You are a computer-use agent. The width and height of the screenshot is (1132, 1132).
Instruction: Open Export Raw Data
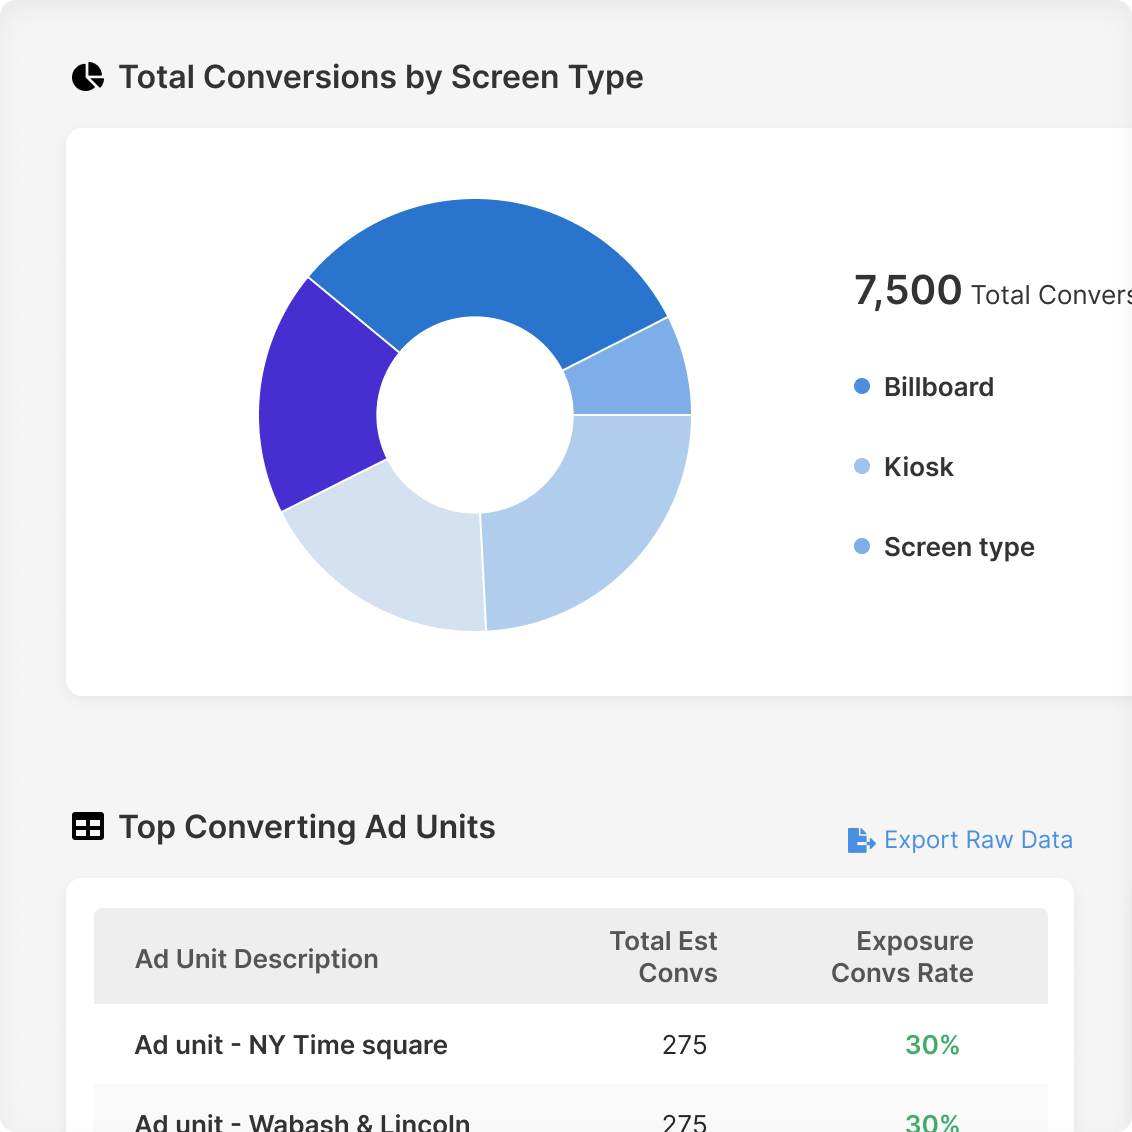978,840
